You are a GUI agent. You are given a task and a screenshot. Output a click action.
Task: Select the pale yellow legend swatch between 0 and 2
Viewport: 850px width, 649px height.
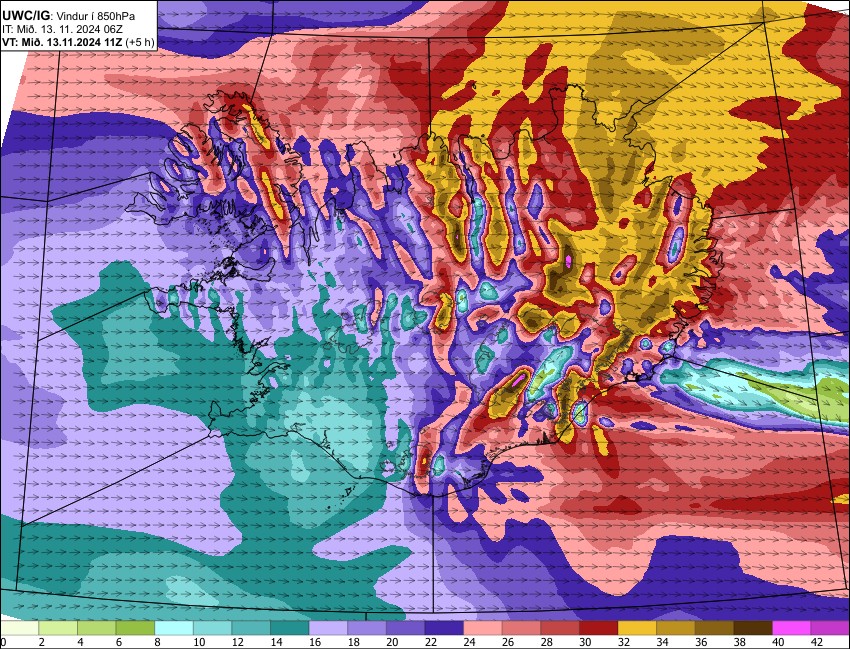(20, 628)
